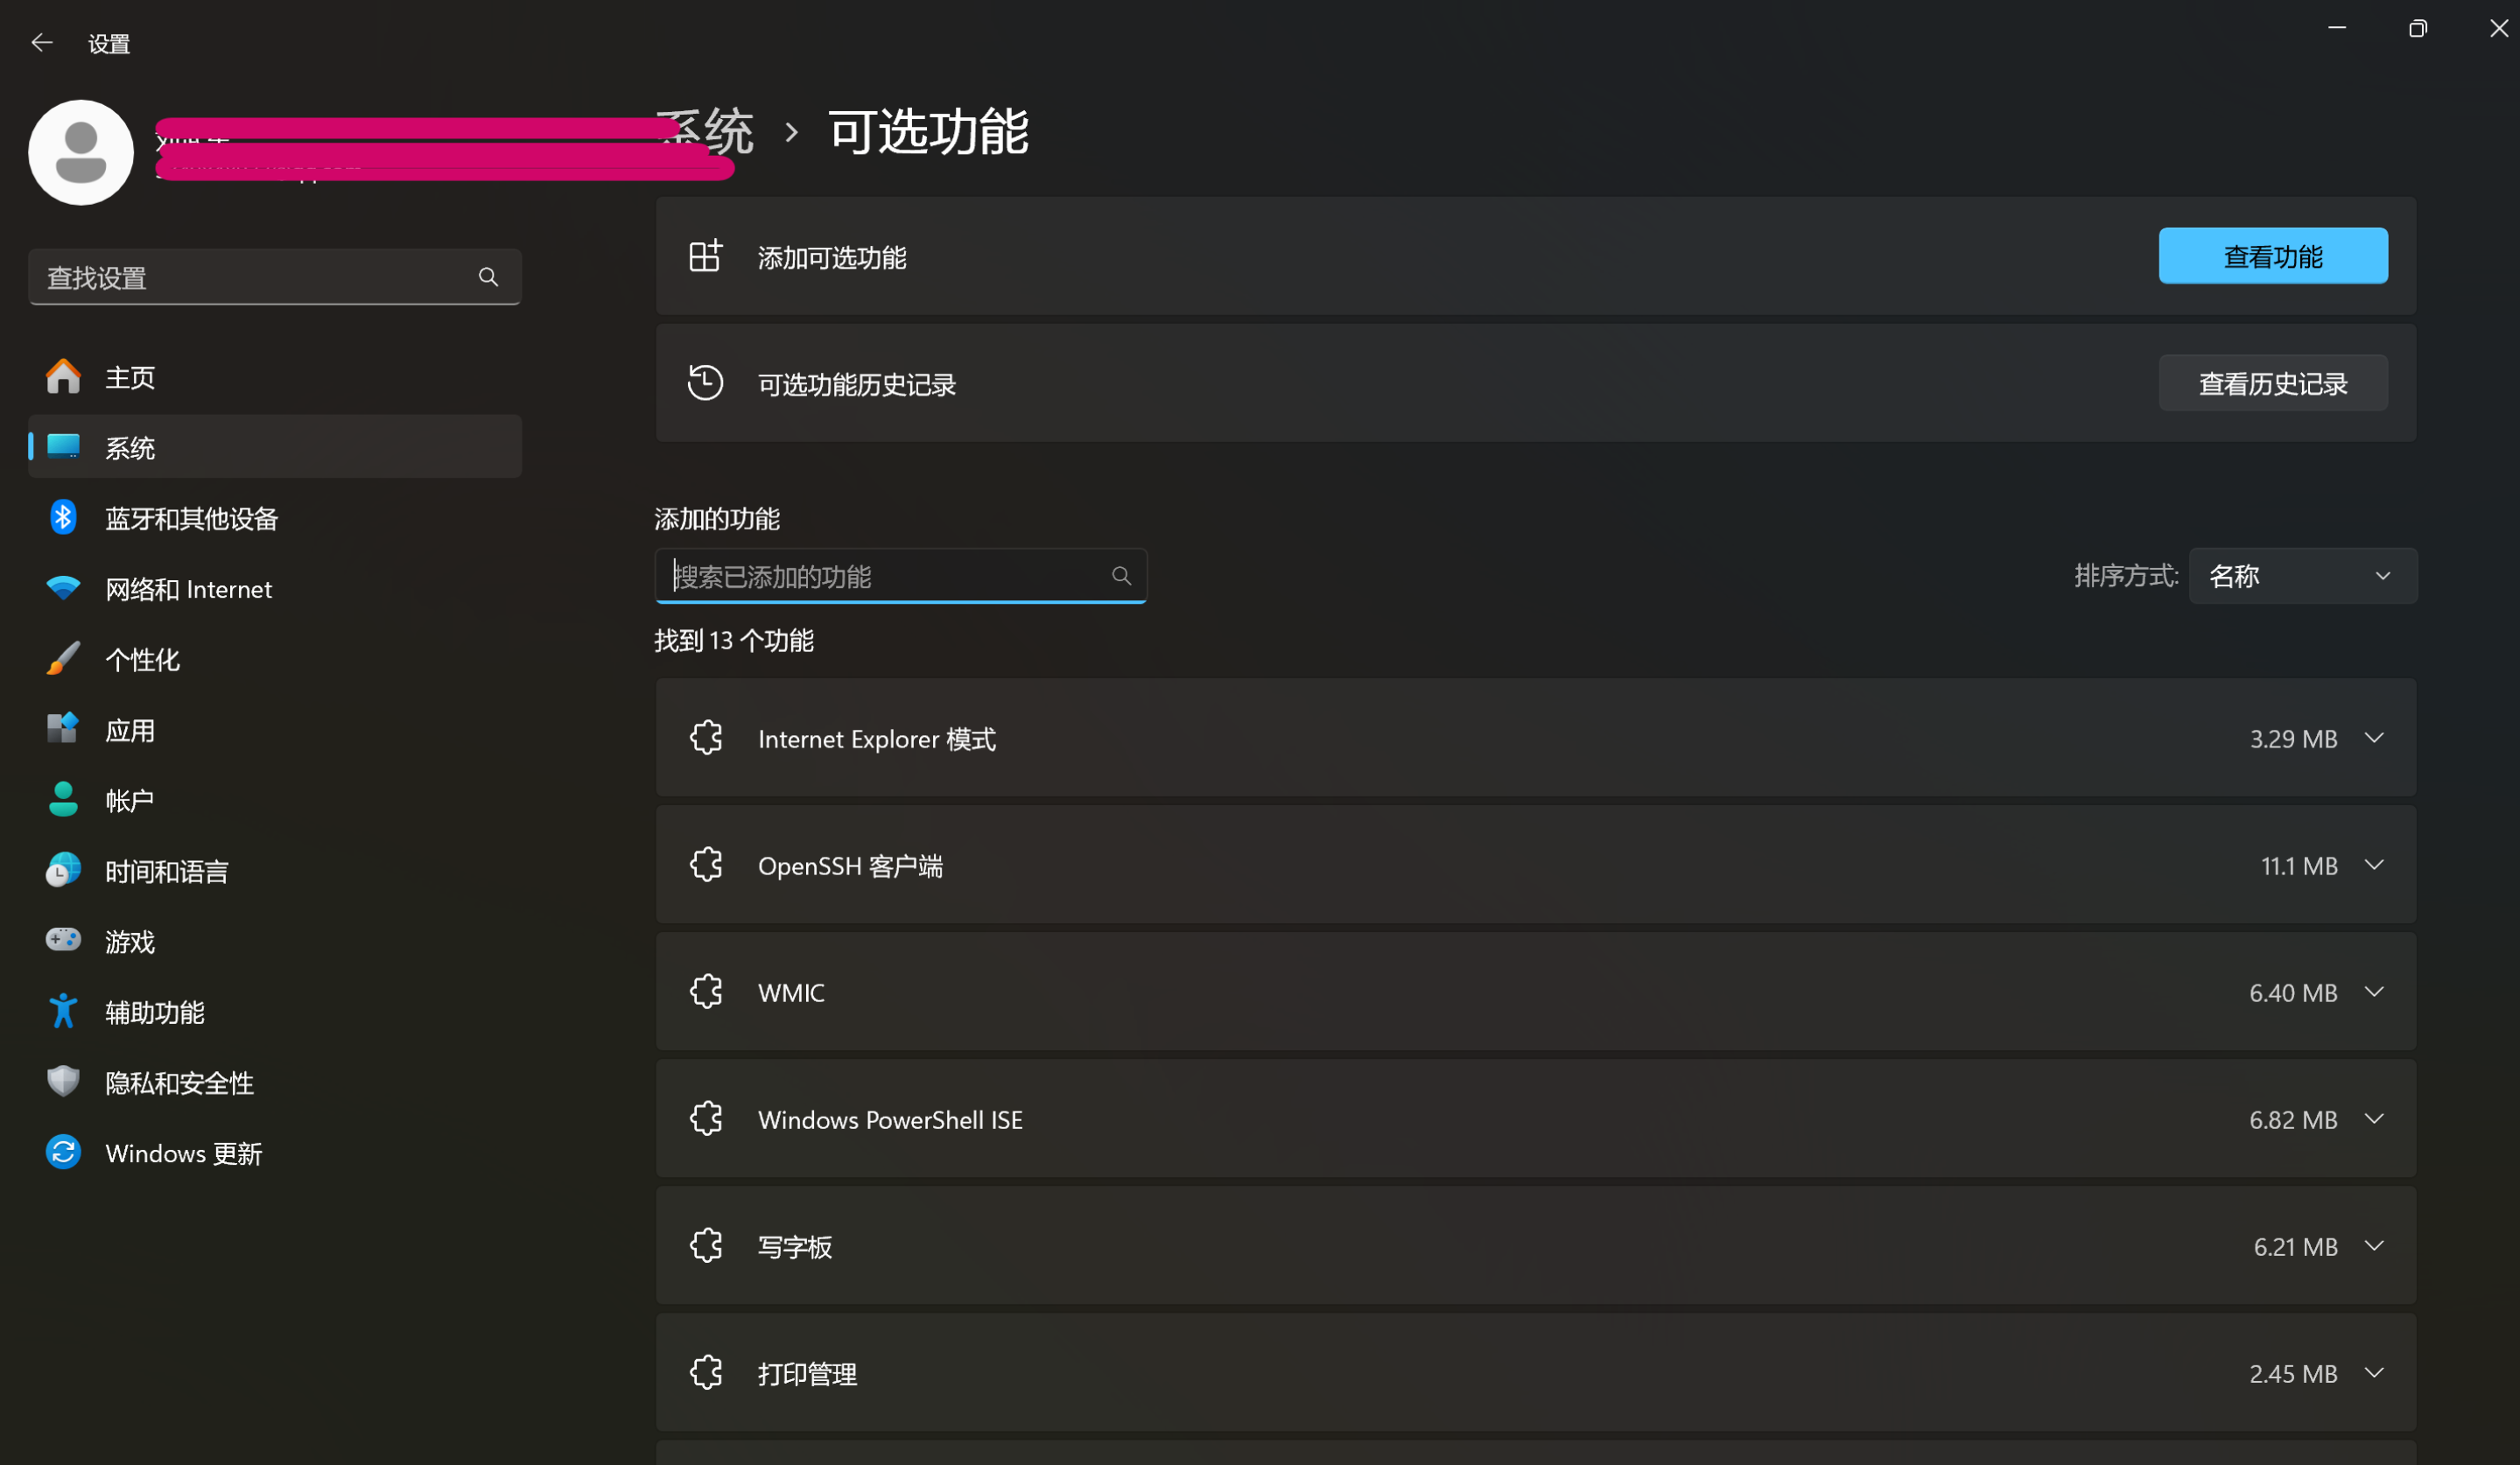The image size is (2520, 1465).
Task: Select the 游戏 gamepad icon
Action: [x=62, y=940]
